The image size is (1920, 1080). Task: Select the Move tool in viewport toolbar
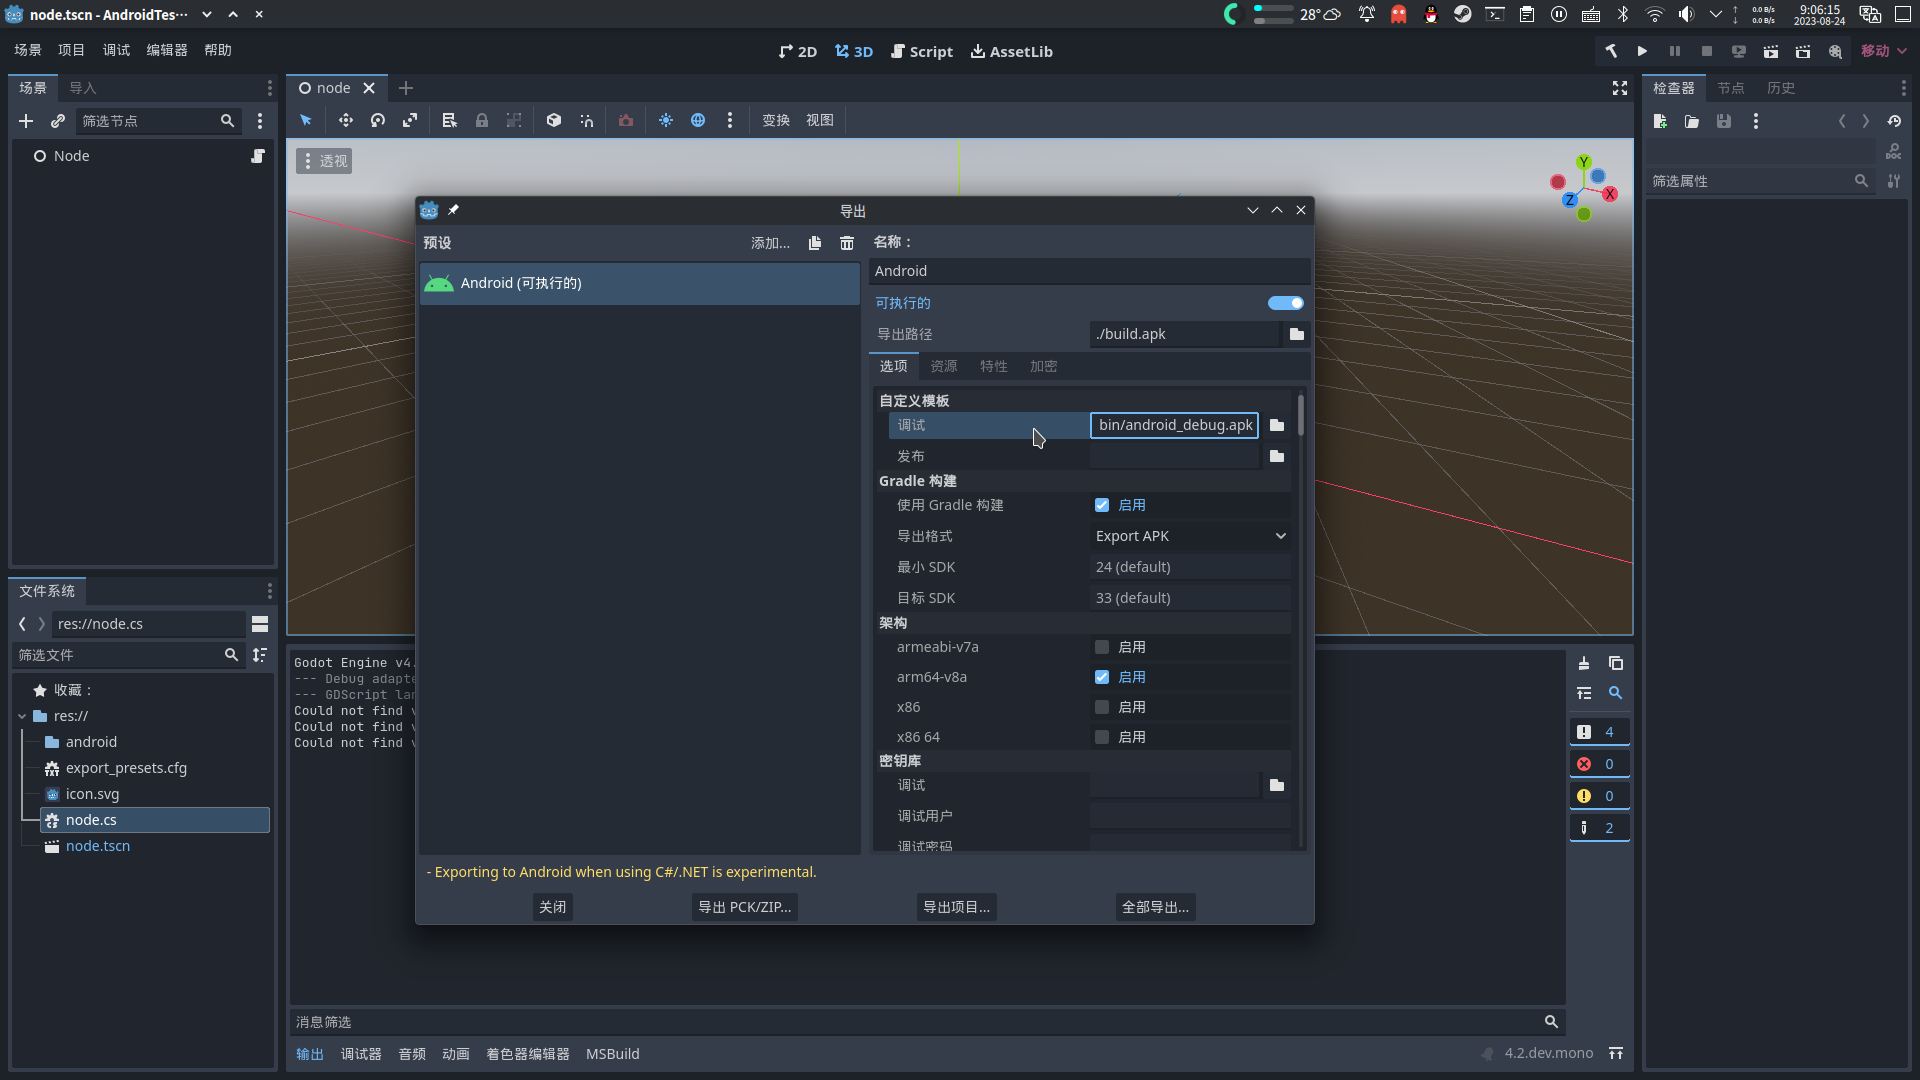[345, 120]
